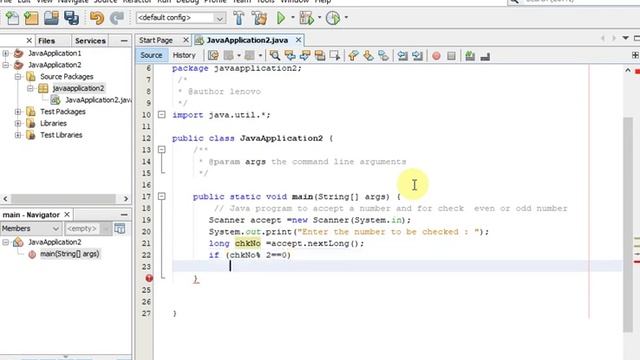
Task: Expand the Libraries node
Action: [18, 123]
